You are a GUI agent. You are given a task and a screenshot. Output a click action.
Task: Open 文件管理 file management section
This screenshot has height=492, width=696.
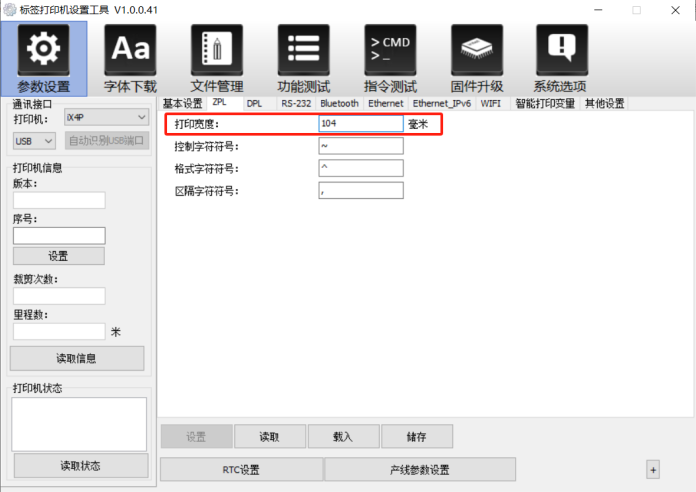click(217, 59)
